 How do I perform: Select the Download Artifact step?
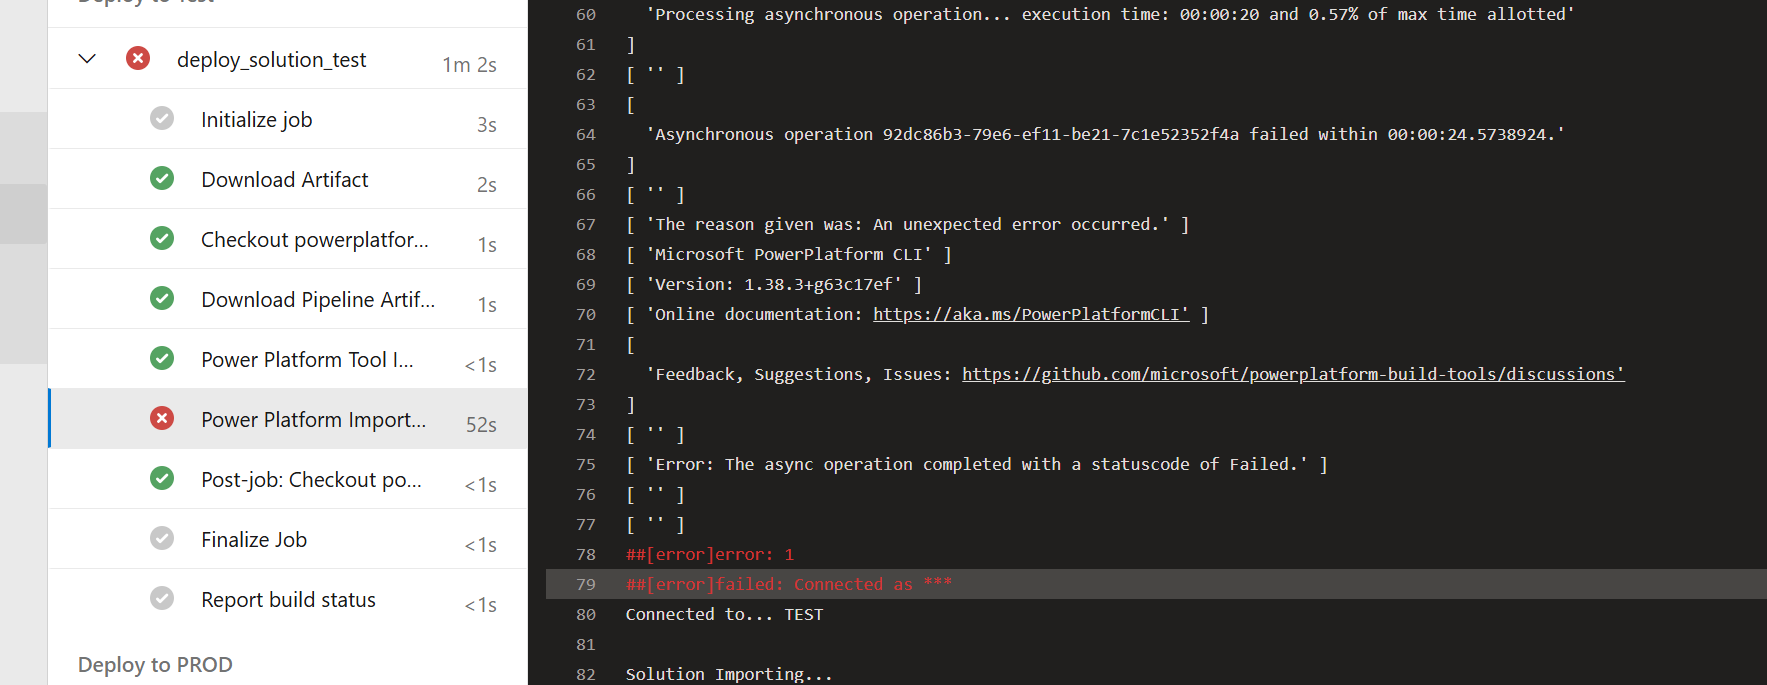tap(284, 178)
